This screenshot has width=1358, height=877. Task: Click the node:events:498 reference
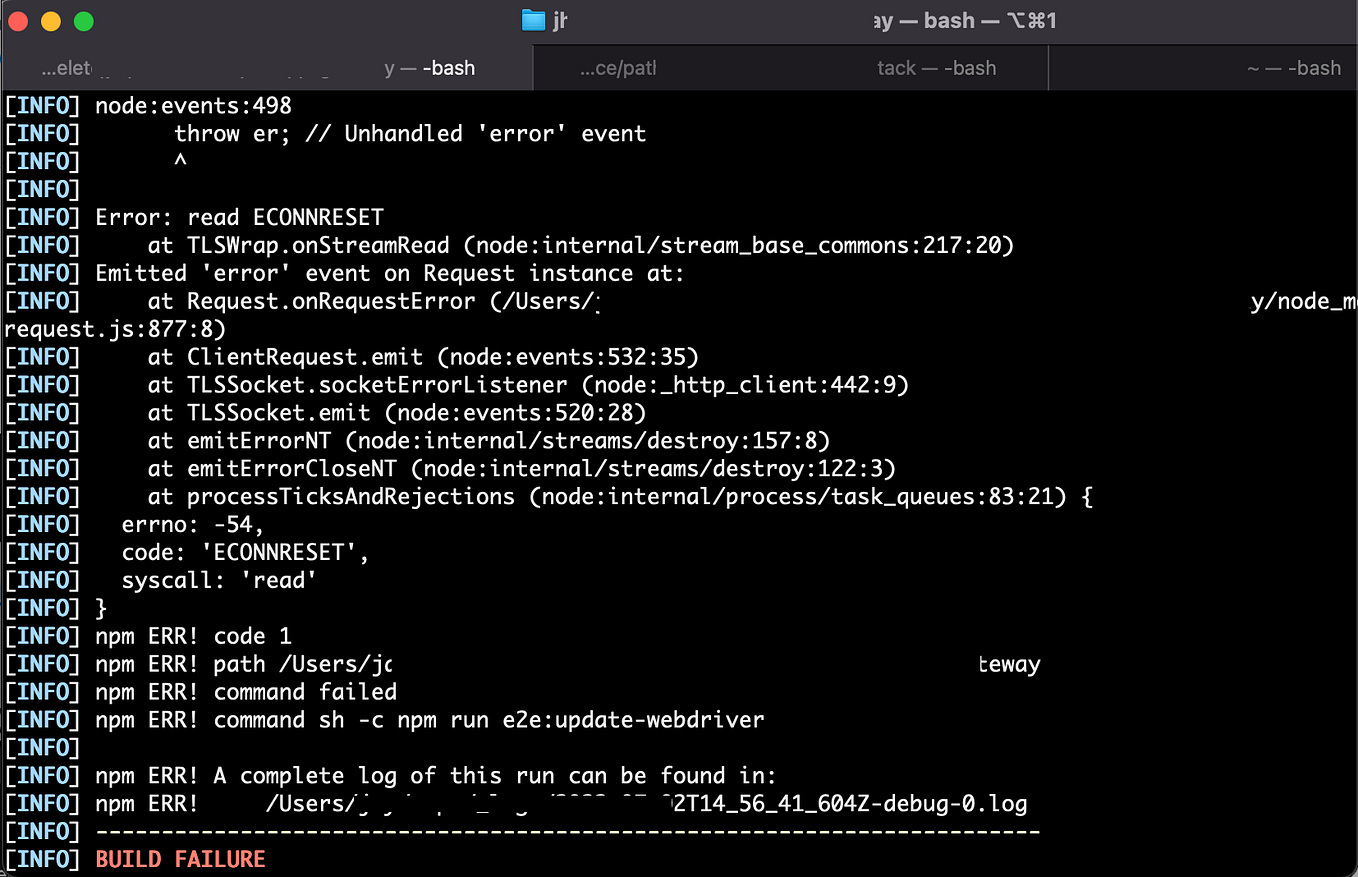[x=193, y=105]
